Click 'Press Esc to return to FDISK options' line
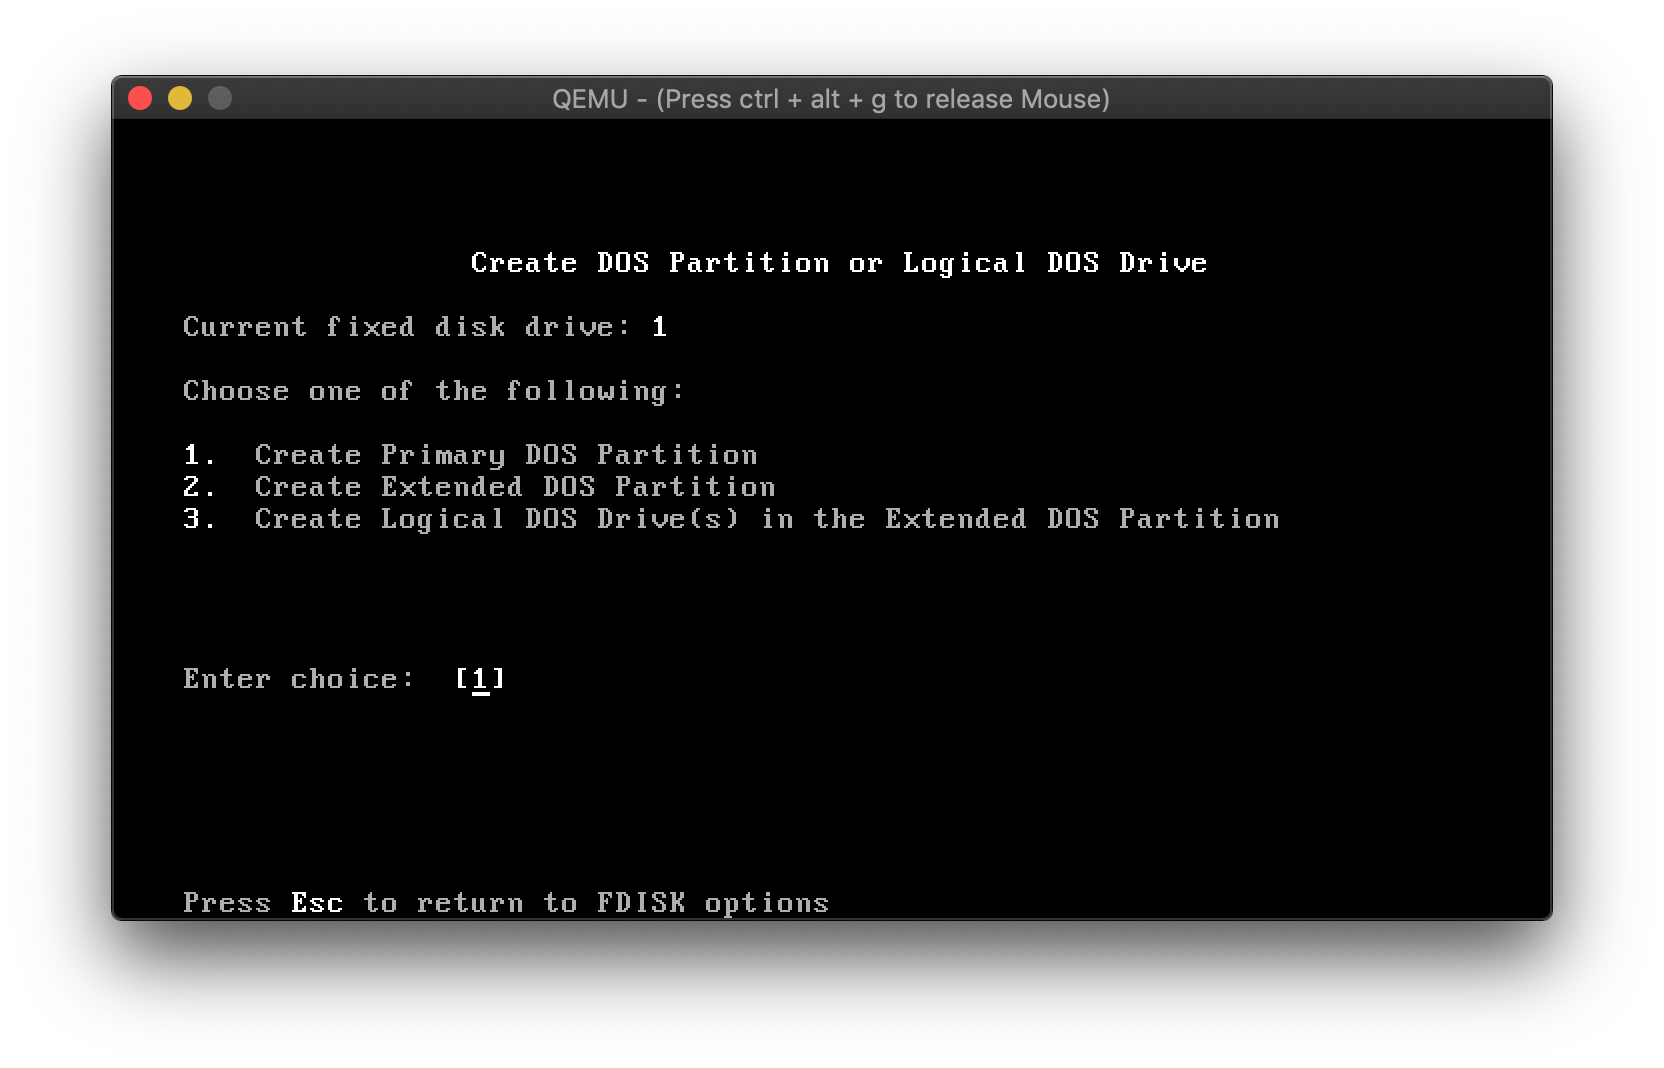Viewport: 1664px width, 1068px height. (x=506, y=903)
